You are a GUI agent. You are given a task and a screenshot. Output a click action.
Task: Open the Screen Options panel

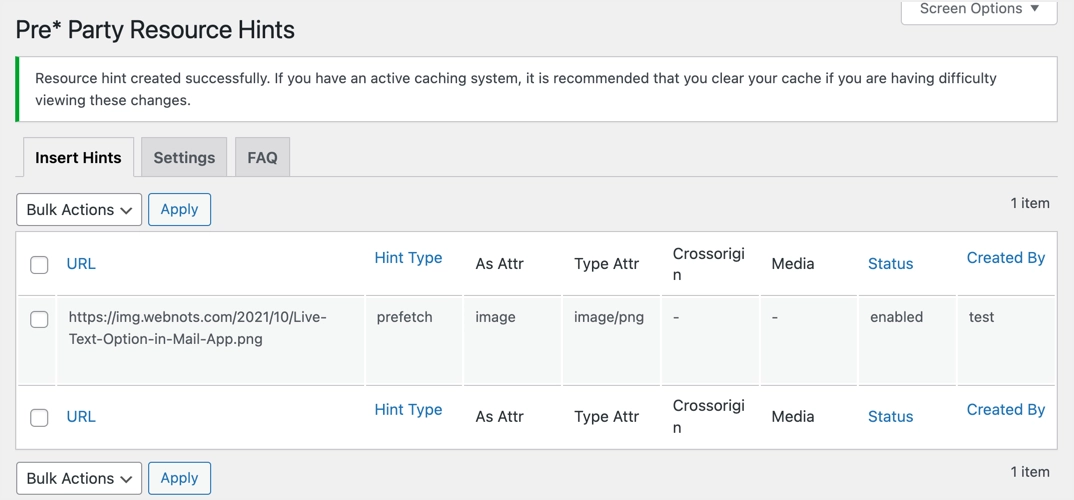[x=979, y=9]
